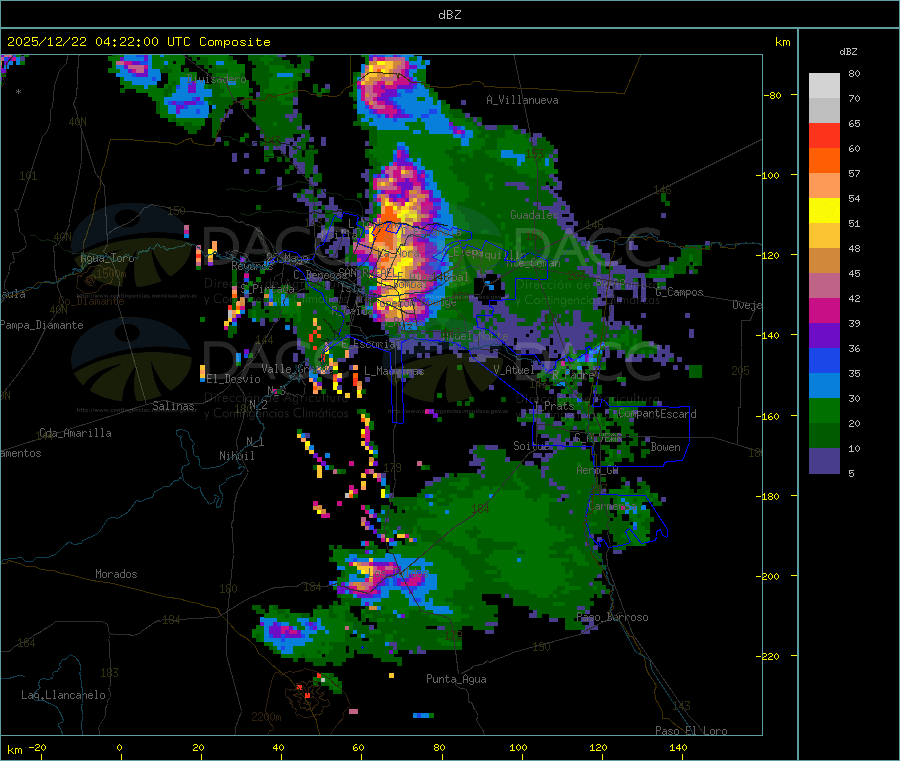Click the 5 value label at legend bottom
Viewport: 900px width, 761px height.
[x=851, y=473]
